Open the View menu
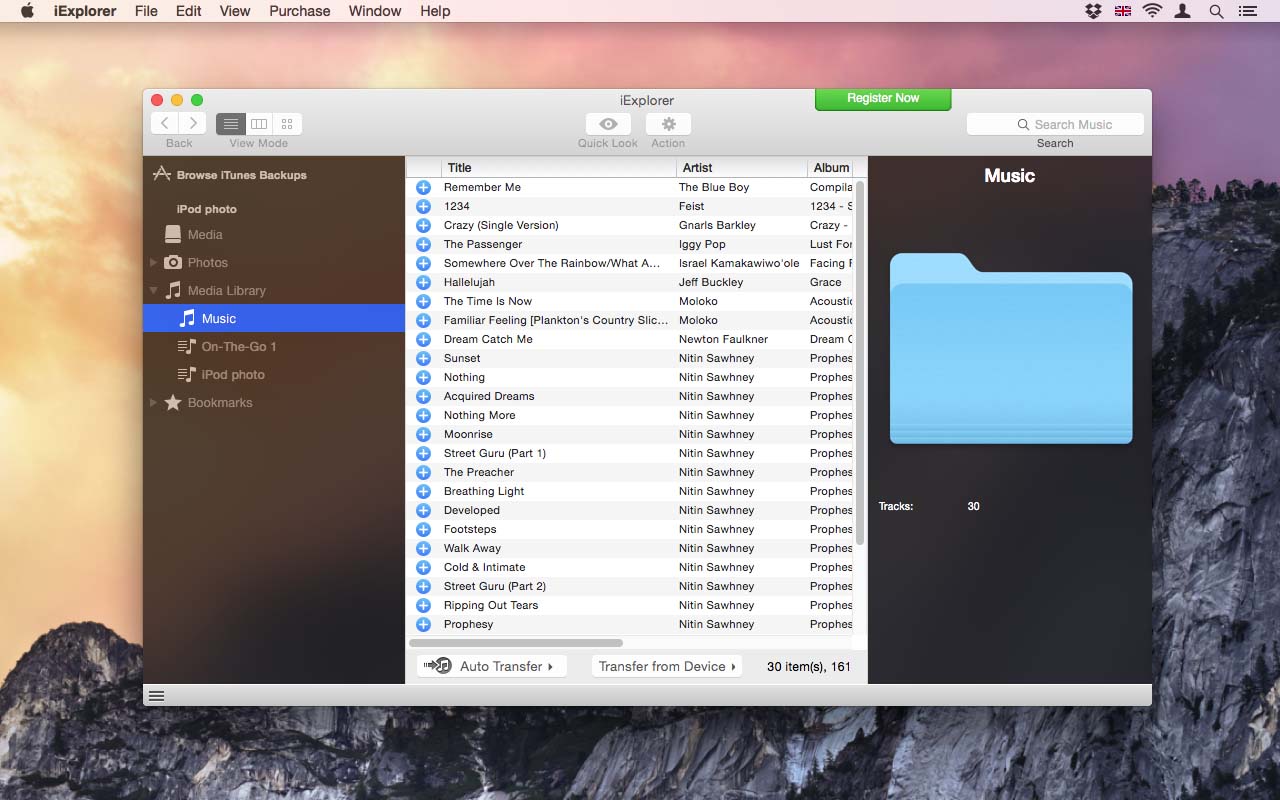 (235, 11)
